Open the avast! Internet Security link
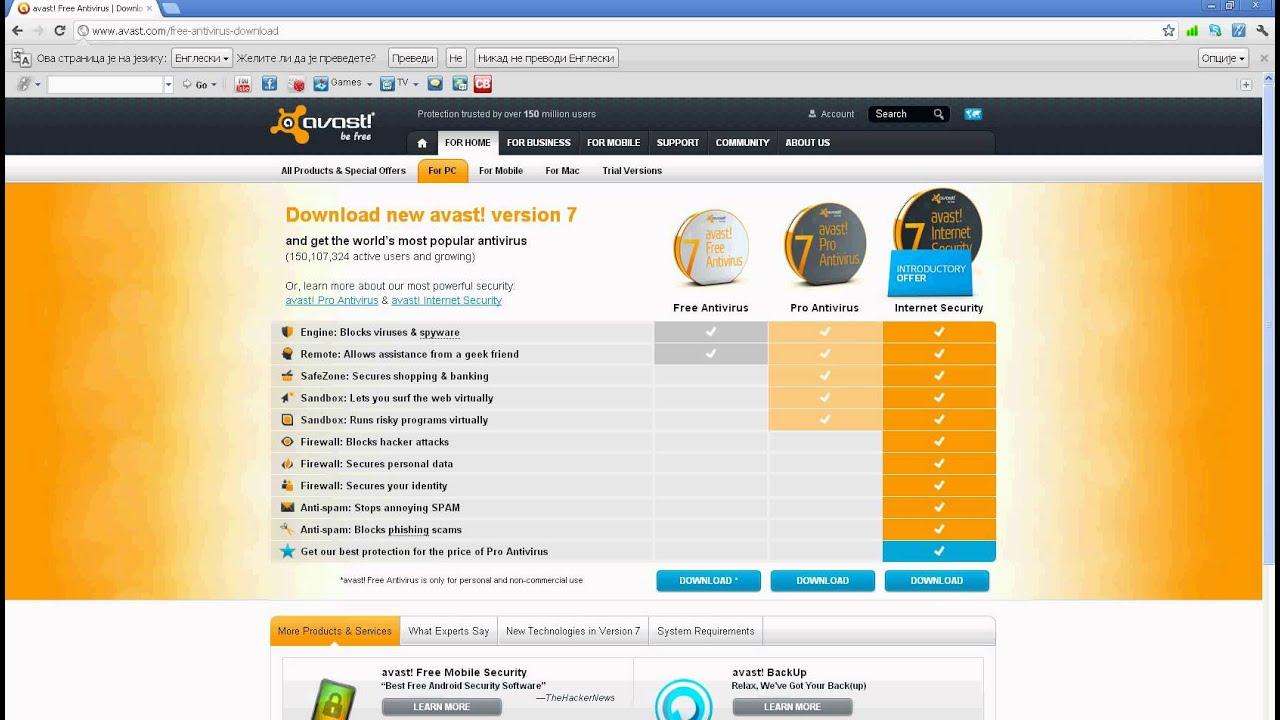 click(x=446, y=300)
